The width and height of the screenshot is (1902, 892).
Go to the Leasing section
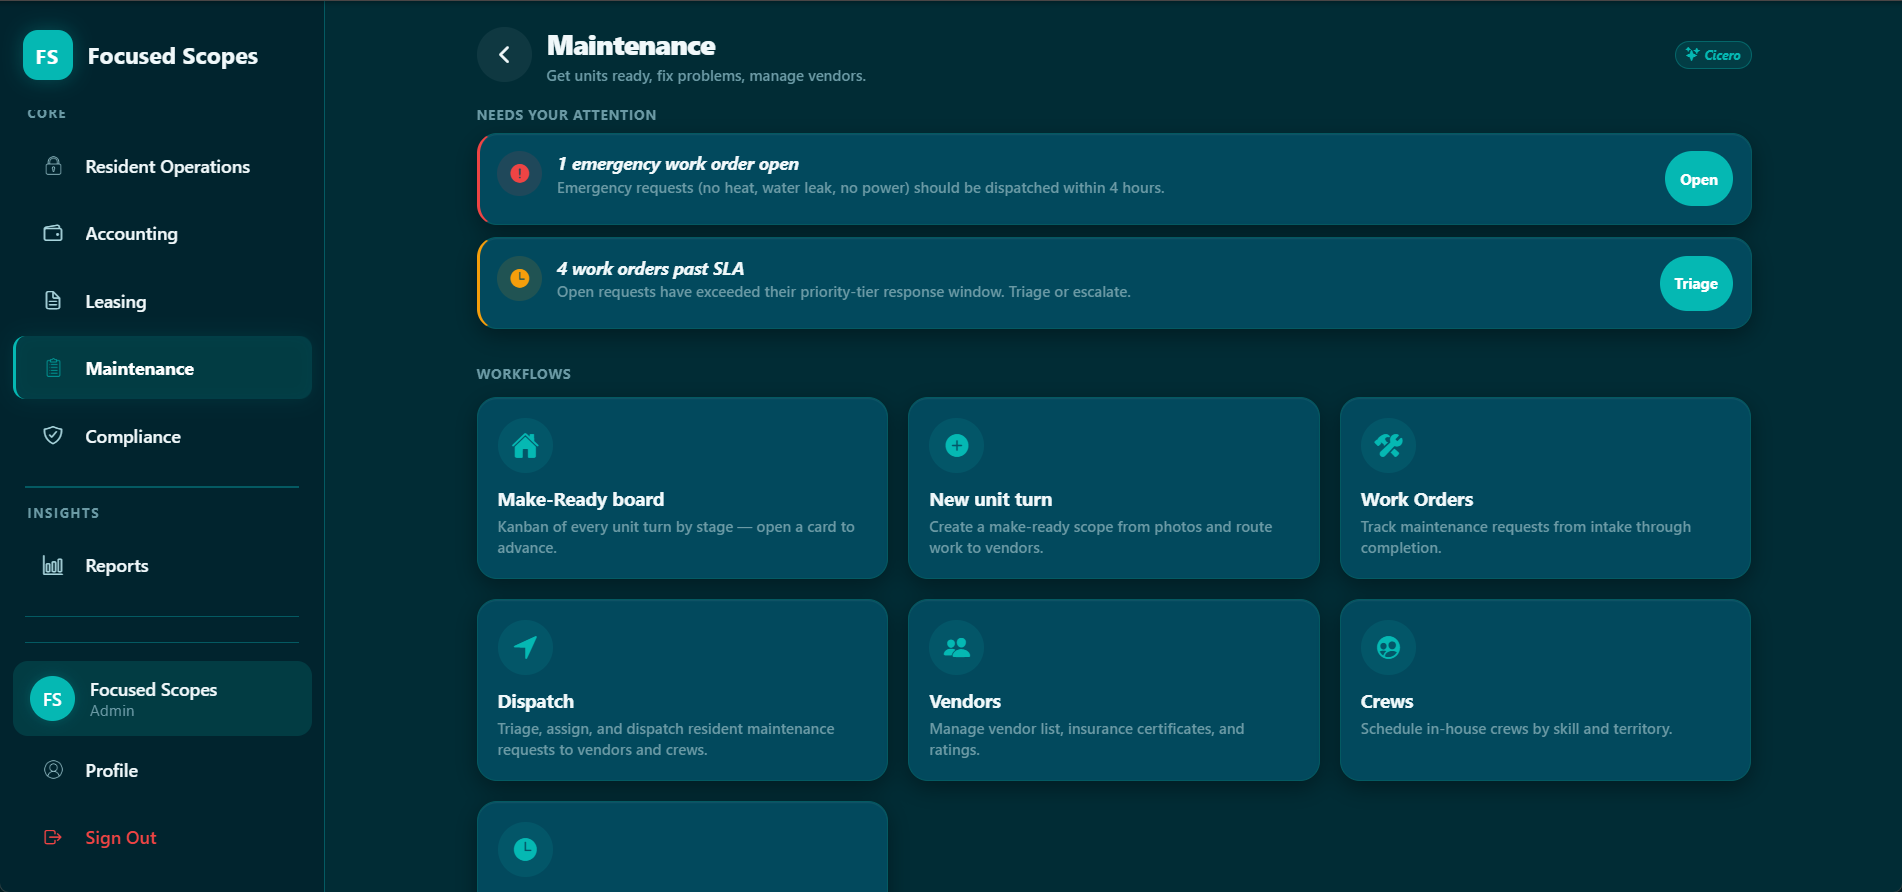[x=162, y=301]
